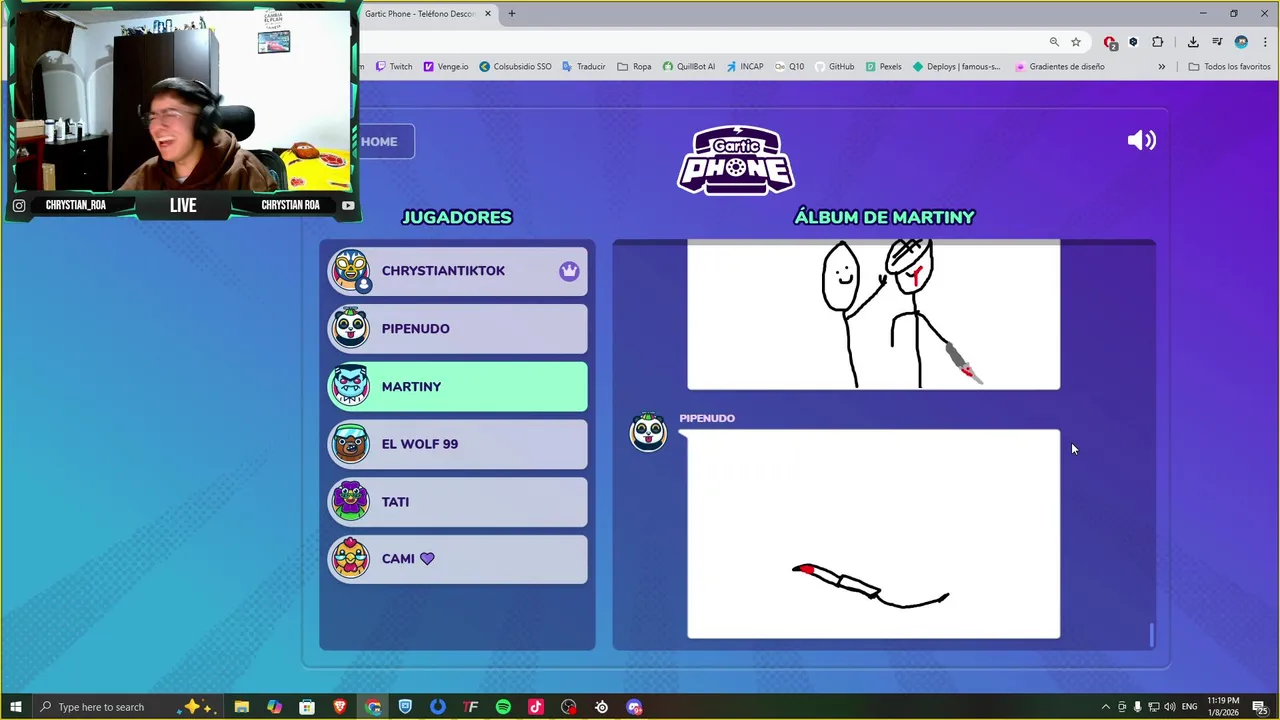
Task: Click the stick figures drawing in album
Action: (x=873, y=314)
